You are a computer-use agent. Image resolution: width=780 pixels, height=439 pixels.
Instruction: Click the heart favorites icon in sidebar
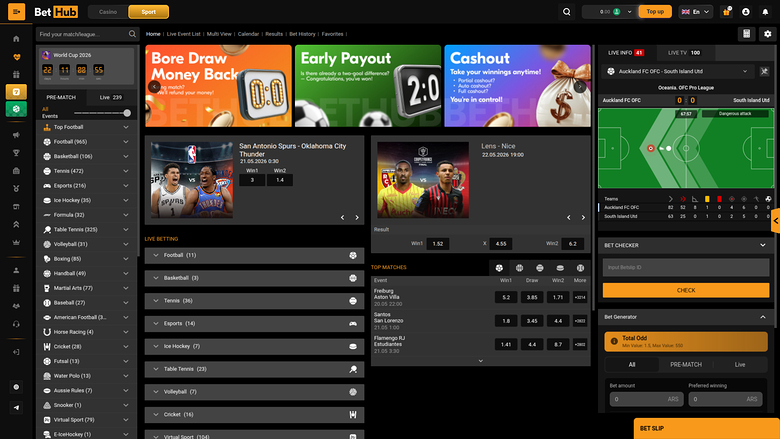[x=16, y=57]
